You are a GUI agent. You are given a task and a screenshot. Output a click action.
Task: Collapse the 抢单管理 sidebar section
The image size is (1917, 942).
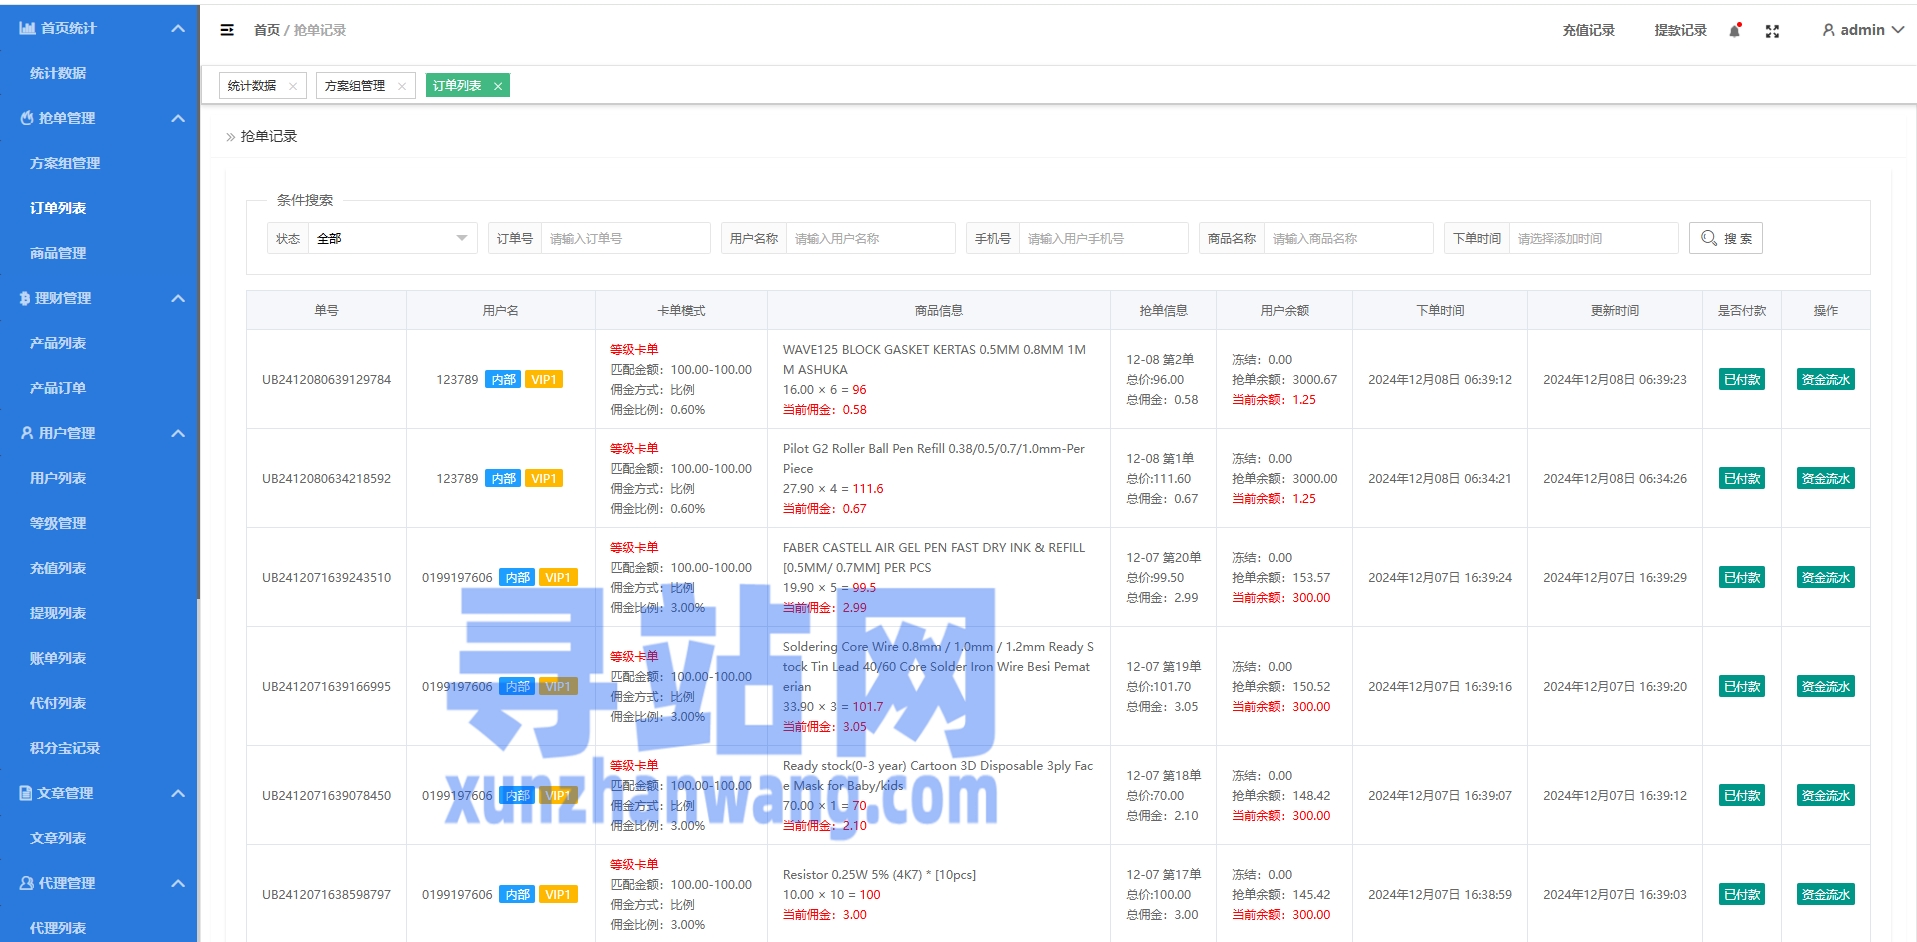[x=178, y=118]
